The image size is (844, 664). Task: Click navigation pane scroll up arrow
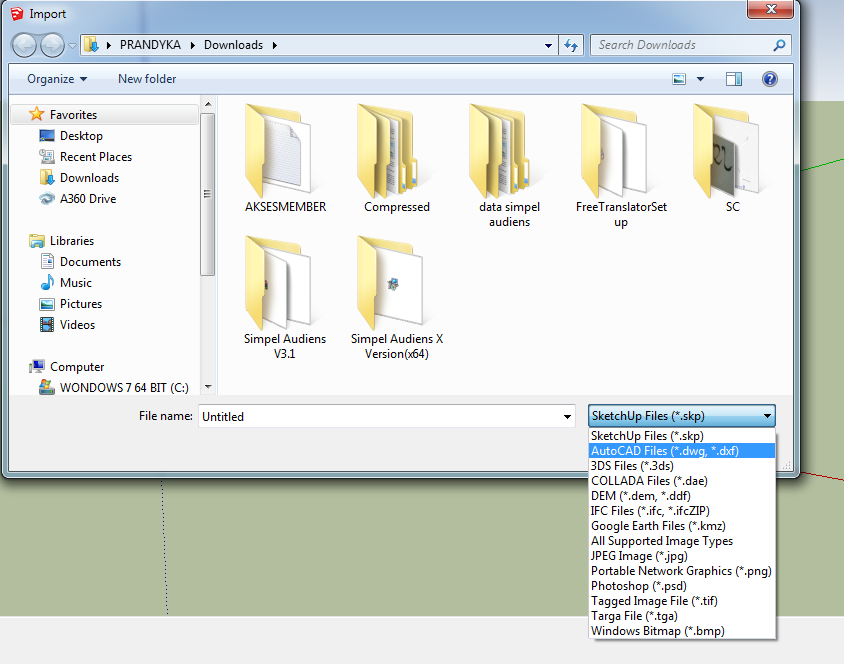208,103
